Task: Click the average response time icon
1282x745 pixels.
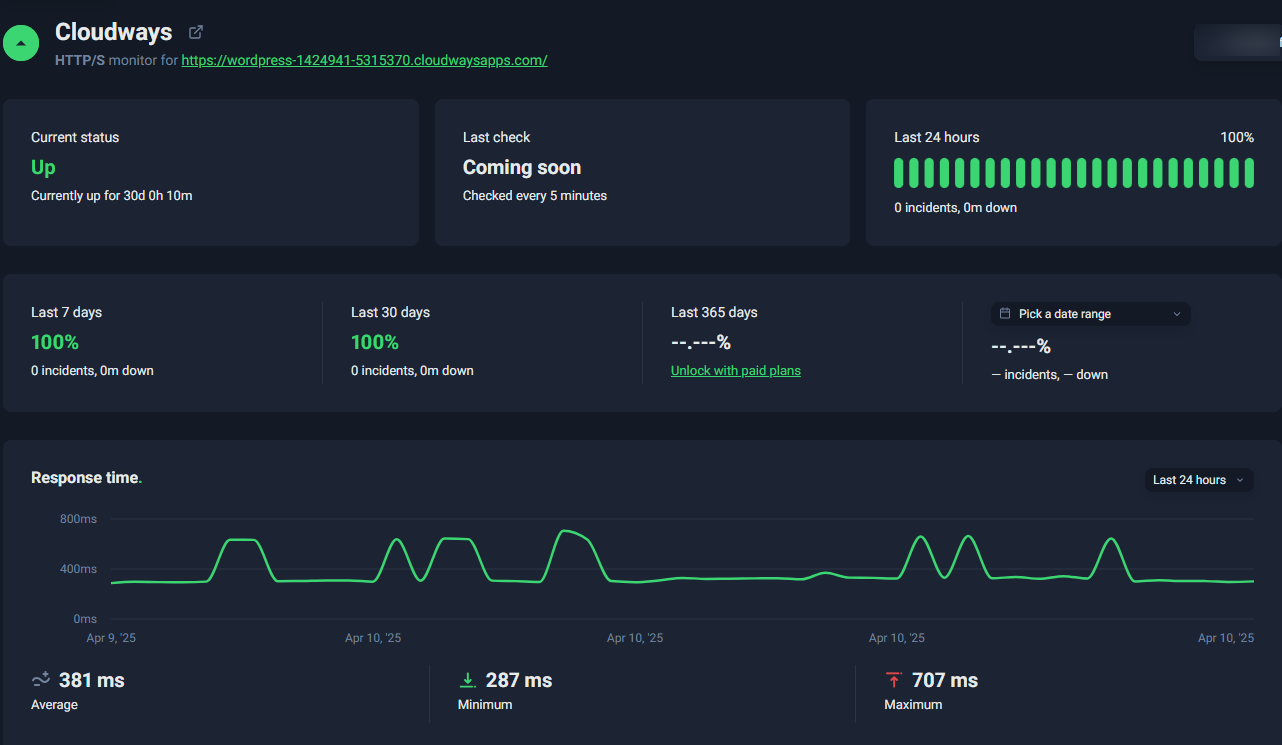Action: point(41,680)
